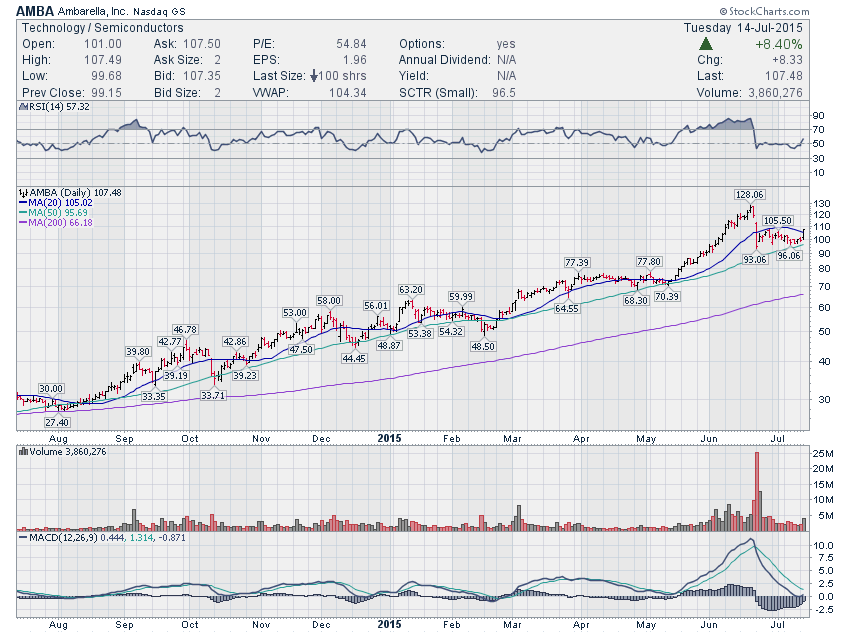The width and height of the screenshot is (850, 633).
Task: Click the 70.39 low price label
Action: click(x=667, y=296)
